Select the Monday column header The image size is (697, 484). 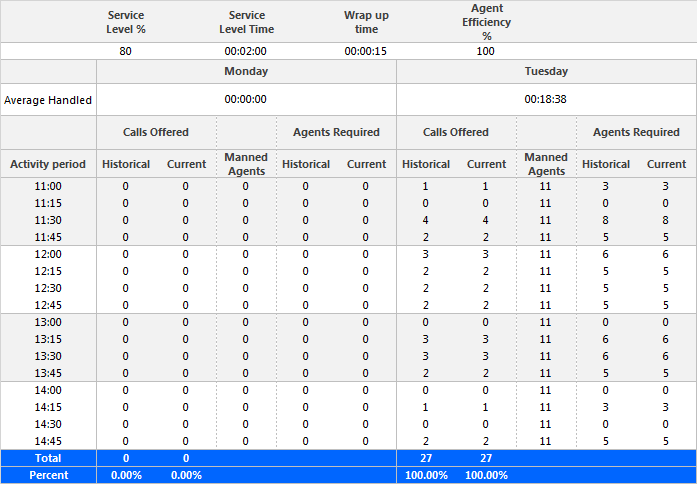tap(246, 71)
